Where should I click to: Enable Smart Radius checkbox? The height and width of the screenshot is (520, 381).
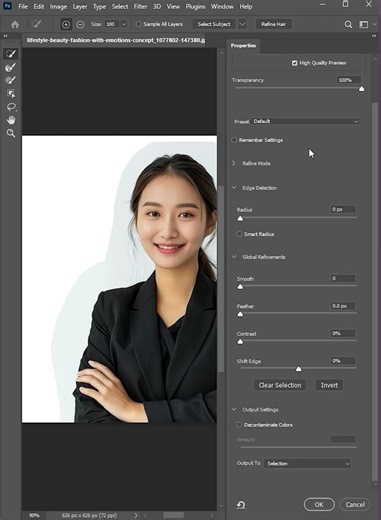pyautogui.click(x=239, y=234)
